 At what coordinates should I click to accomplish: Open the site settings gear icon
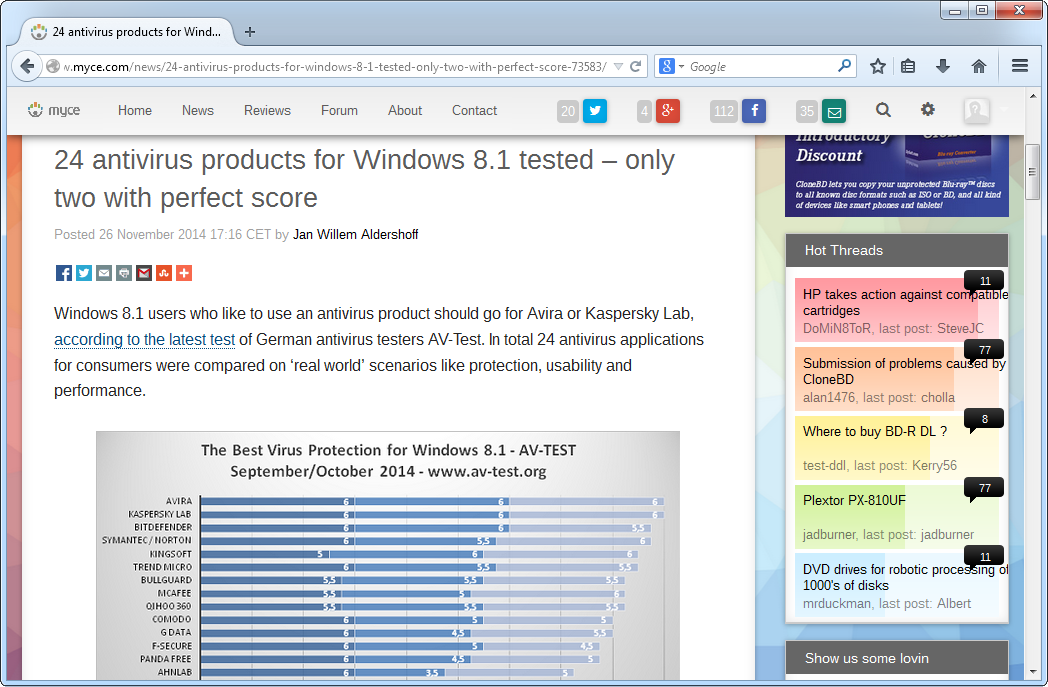(x=928, y=110)
